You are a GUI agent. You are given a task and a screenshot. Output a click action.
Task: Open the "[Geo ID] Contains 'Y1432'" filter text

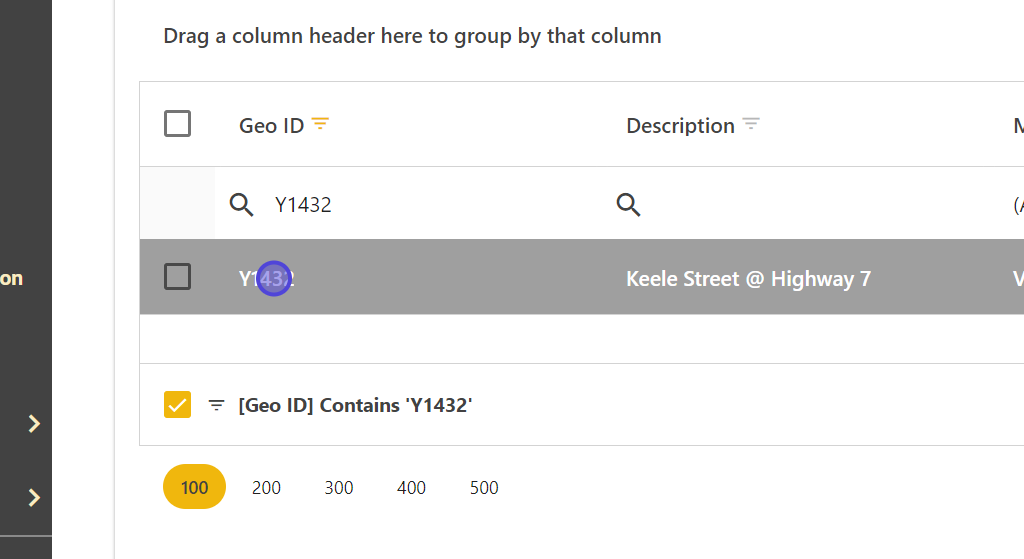click(355, 405)
